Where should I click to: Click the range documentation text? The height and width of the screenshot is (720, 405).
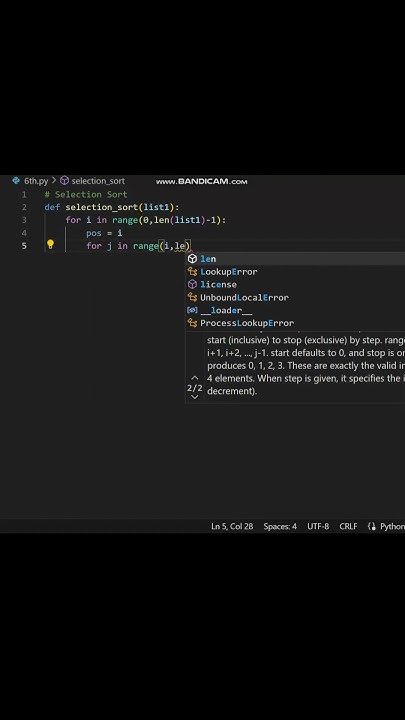tap(305, 366)
